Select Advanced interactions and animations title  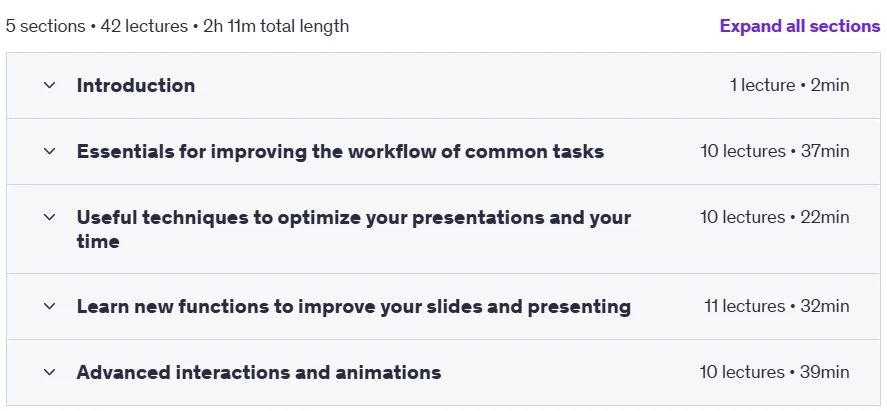coord(259,373)
